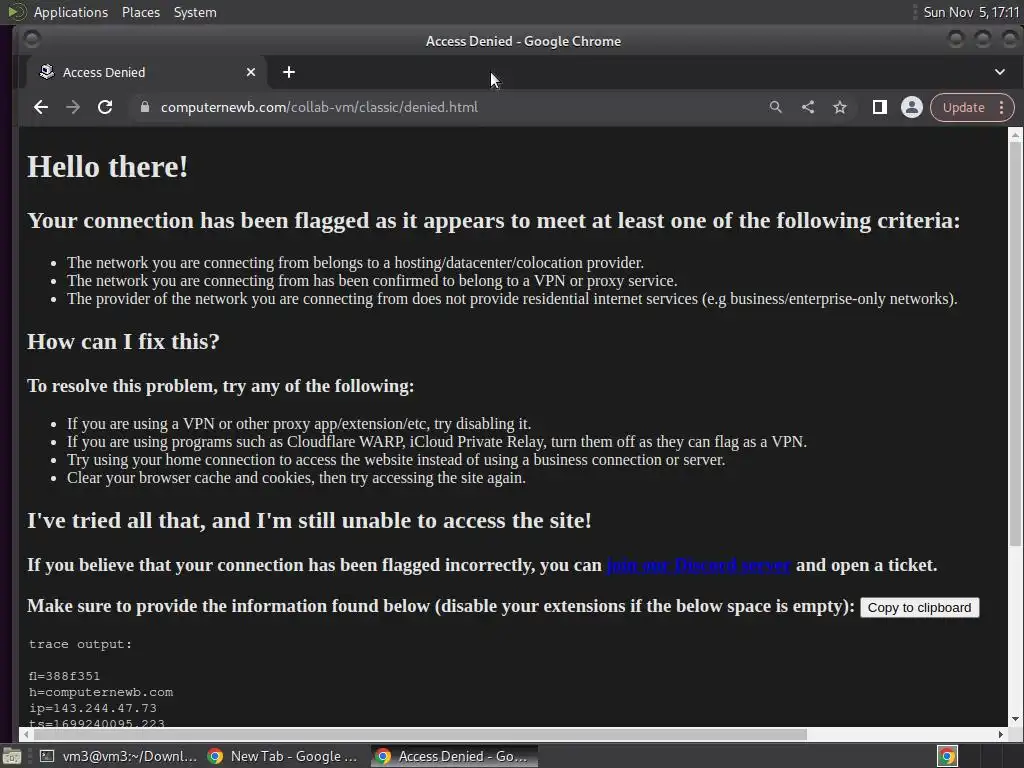Open the zoom magnifier icon in address bar

pyautogui.click(x=775, y=107)
